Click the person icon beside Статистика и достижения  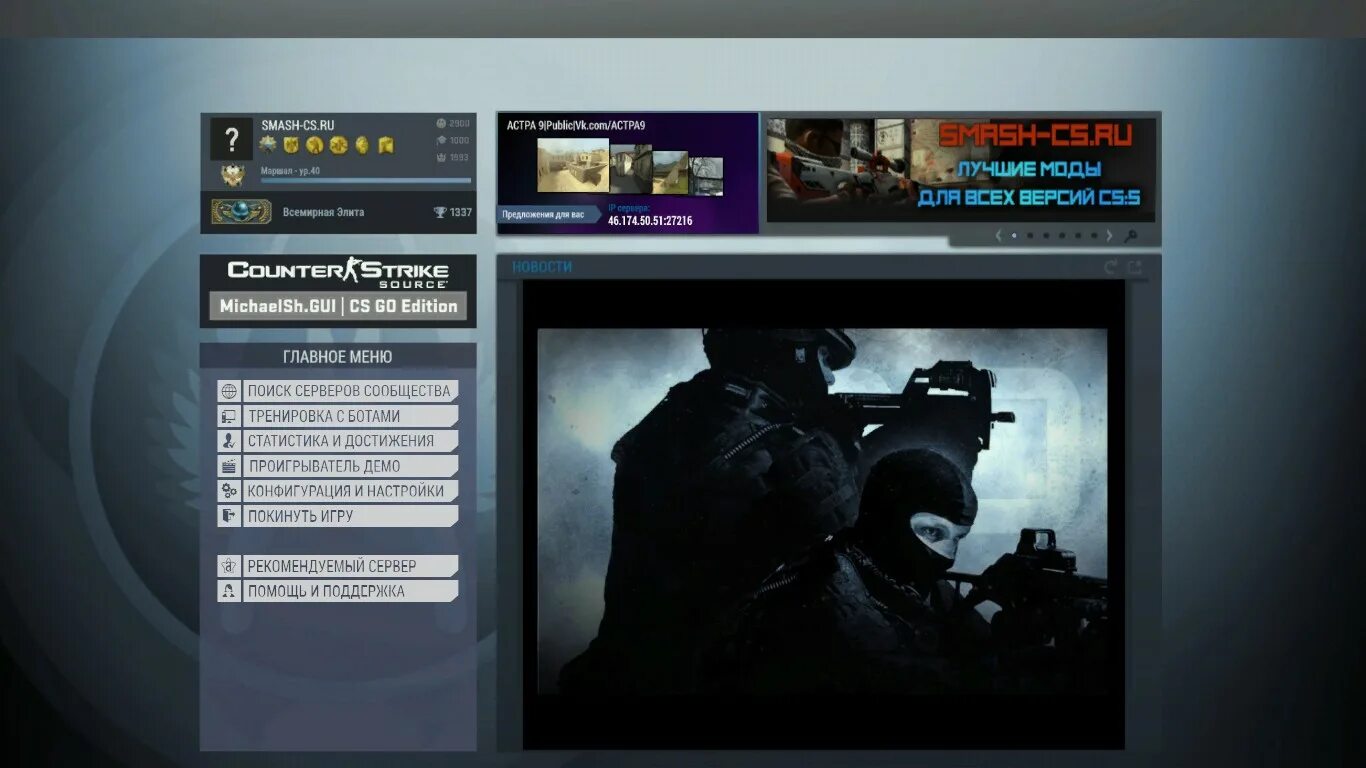229,441
